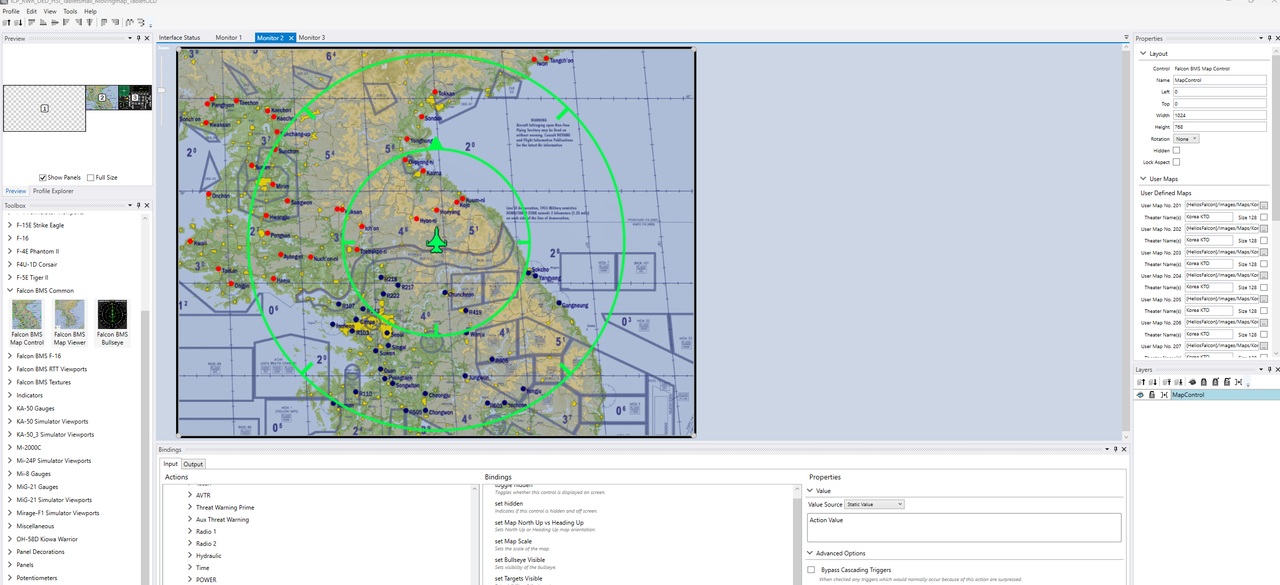
Task: Collapse Advanced Options section
Action: click(810, 553)
